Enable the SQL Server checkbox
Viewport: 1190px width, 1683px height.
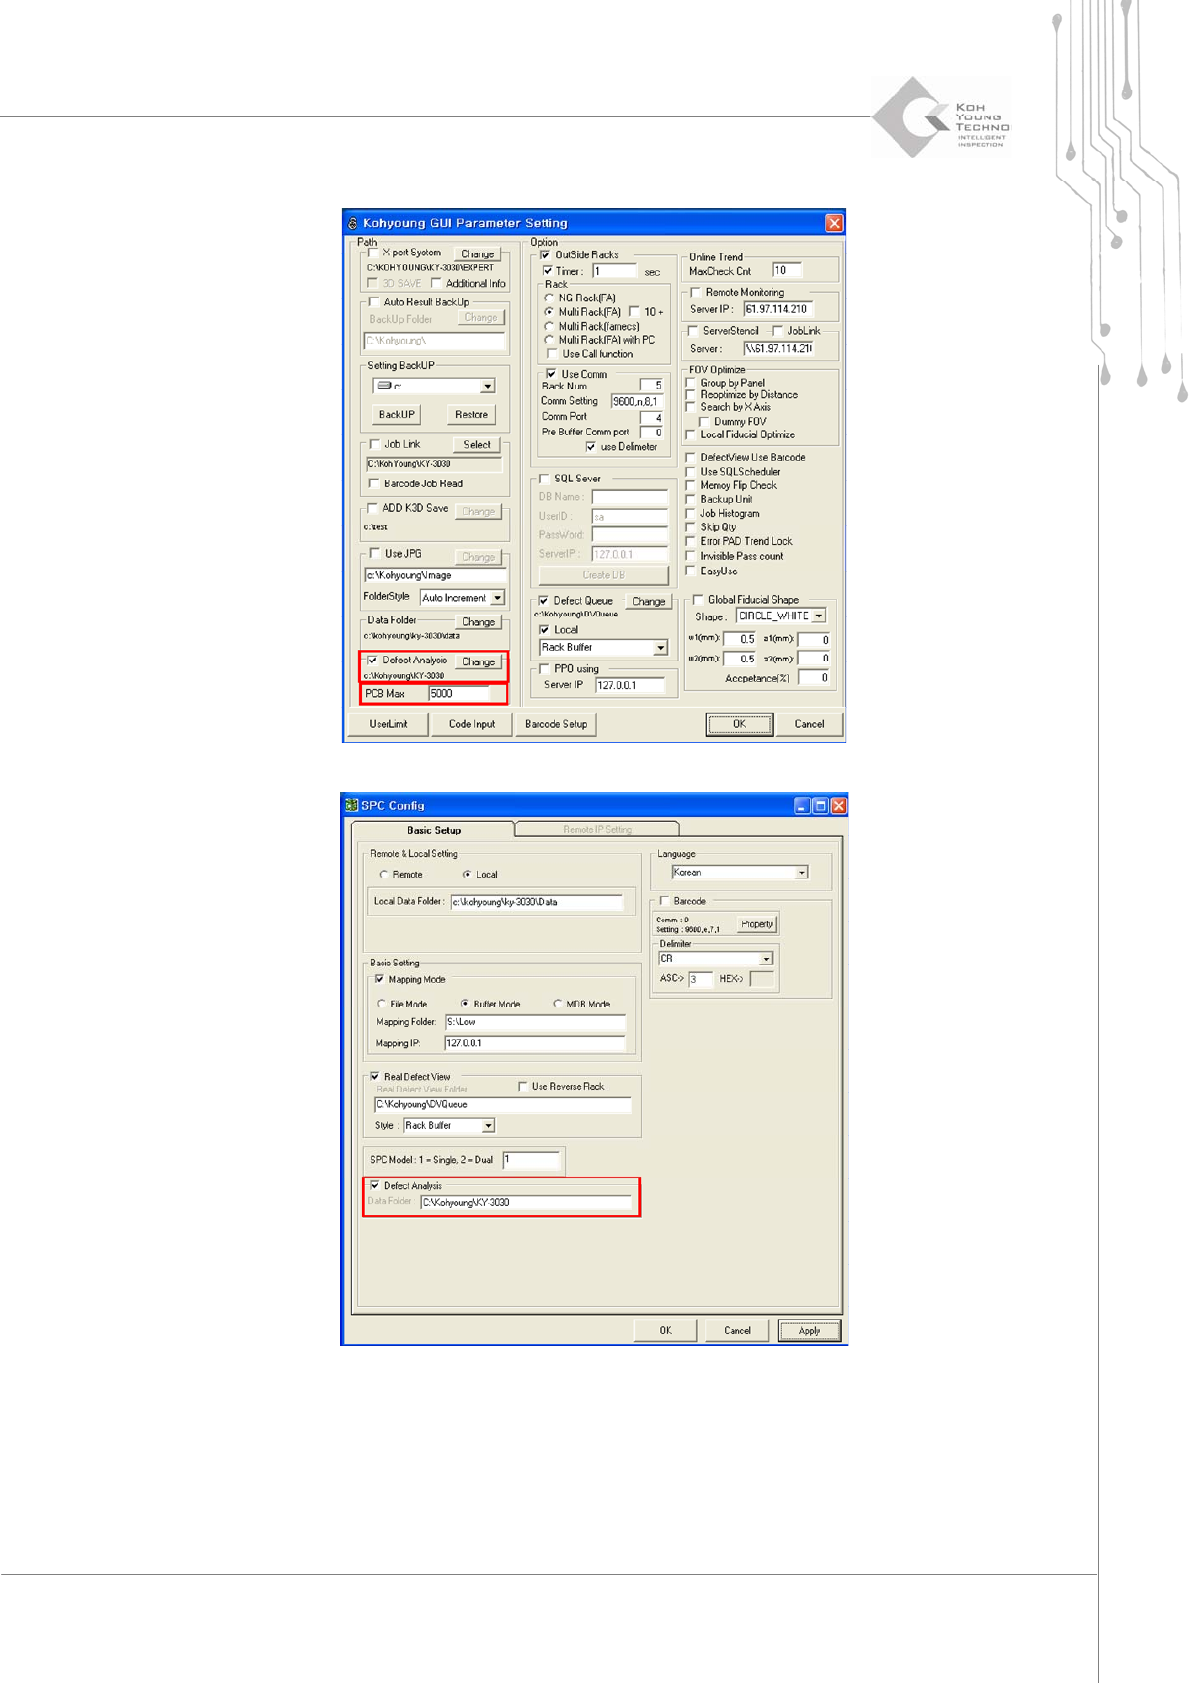[x=544, y=479]
